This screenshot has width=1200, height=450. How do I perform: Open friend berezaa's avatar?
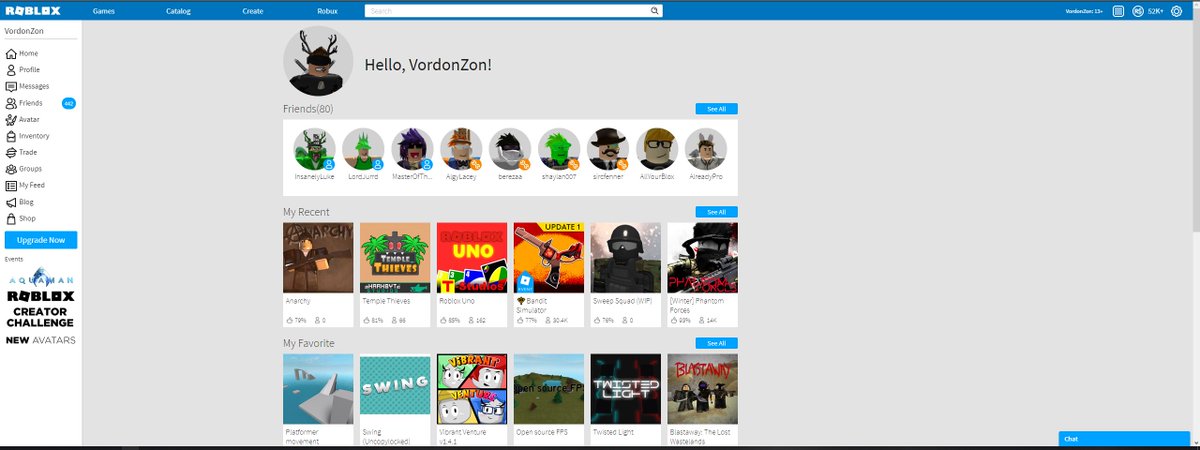pos(510,149)
